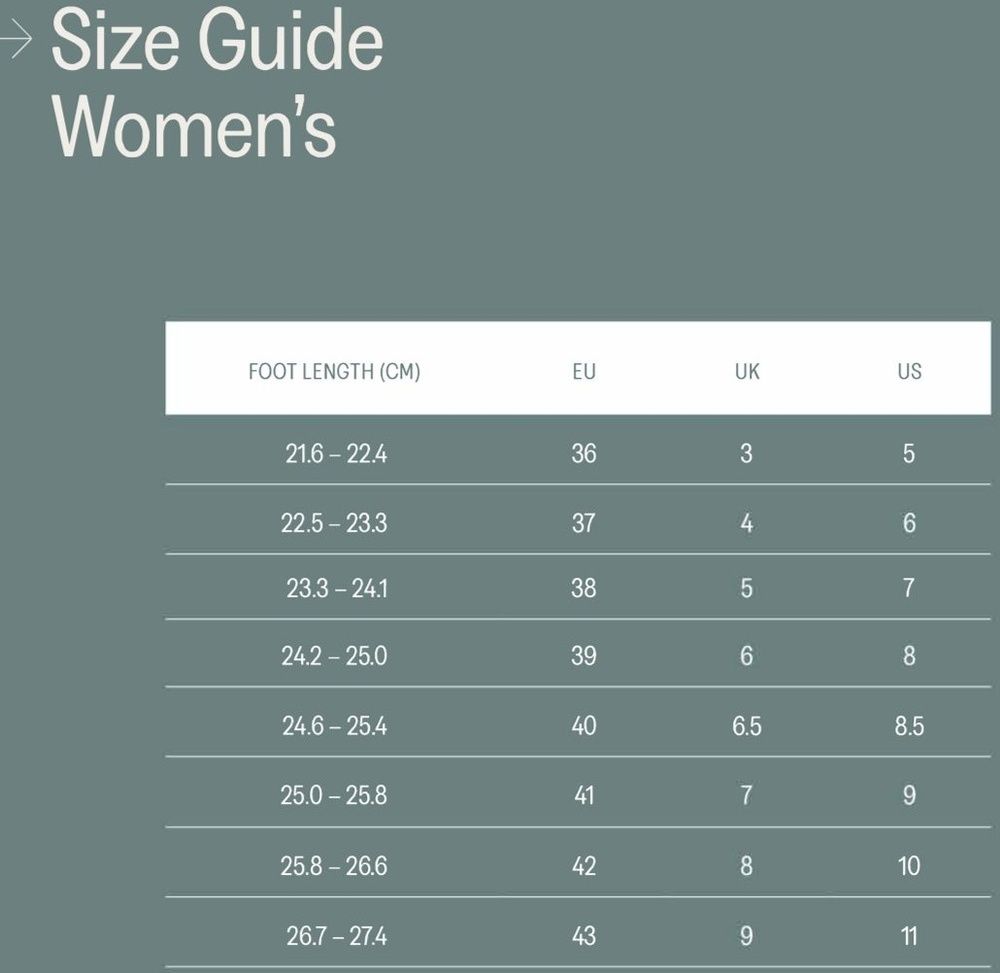Click the FOOT LENGTH (CM) column header
Image resolution: width=1000 pixels, height=973 pixels.
pos(334,372)
